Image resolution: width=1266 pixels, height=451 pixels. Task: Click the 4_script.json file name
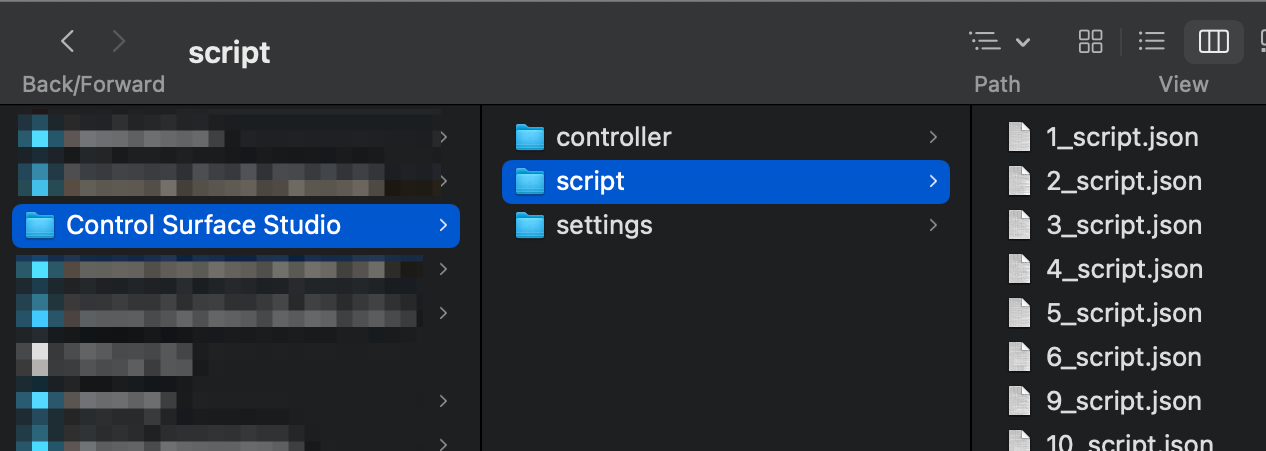[x=1124, y=269]
